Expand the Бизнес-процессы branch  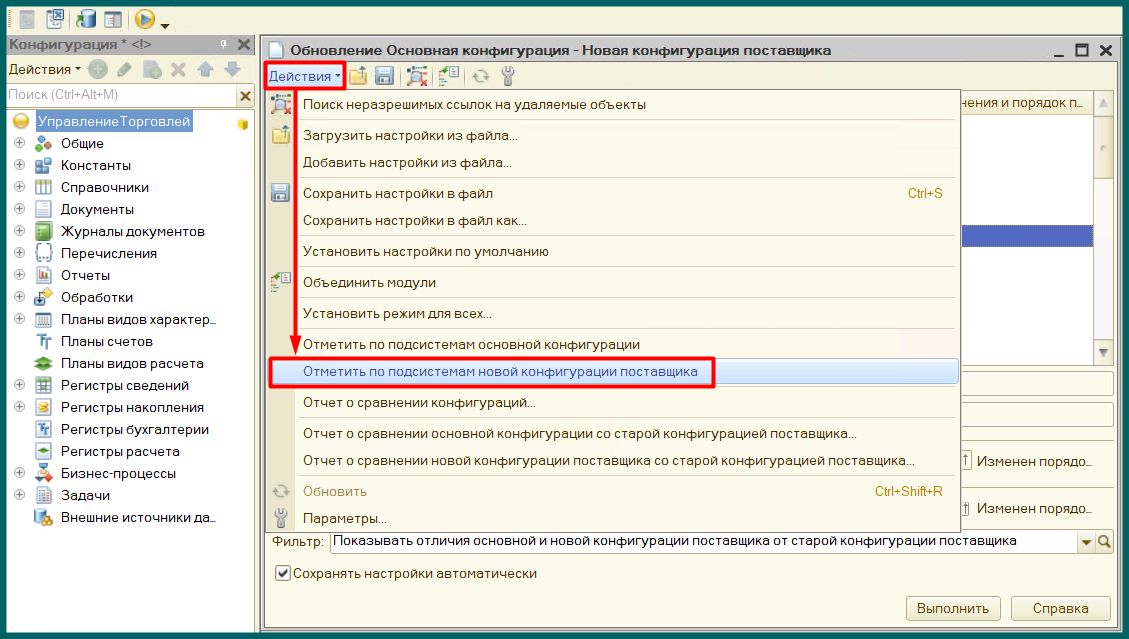click(19, 473)
